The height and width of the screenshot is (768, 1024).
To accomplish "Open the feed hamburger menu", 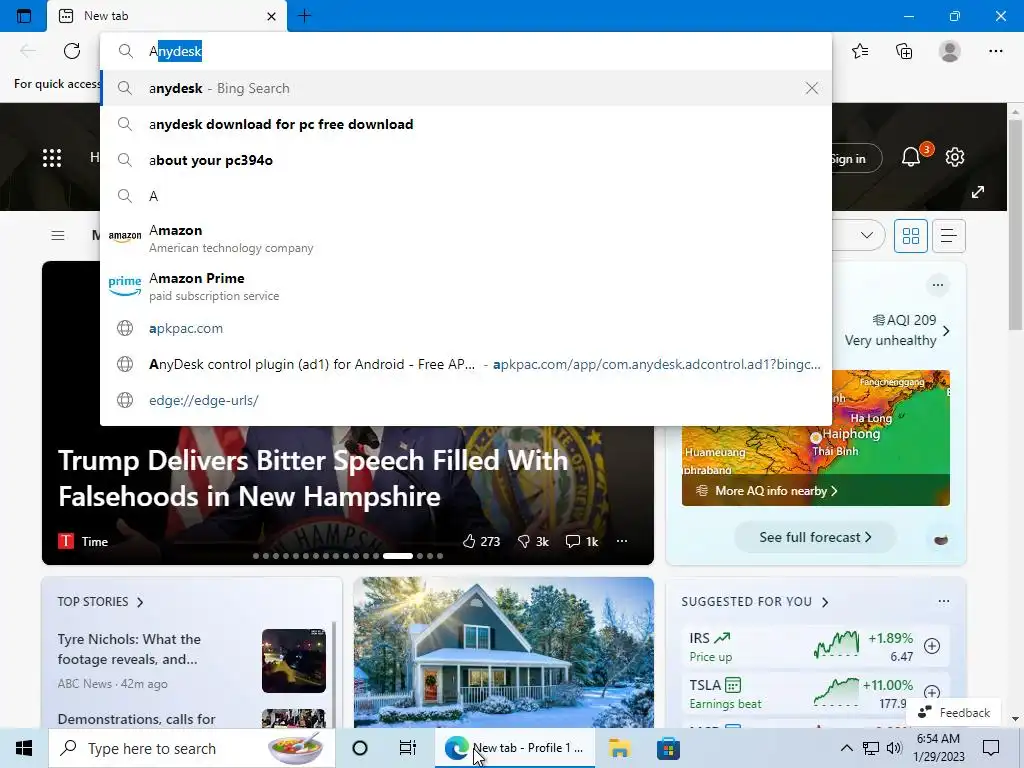I will pos(57,235).
